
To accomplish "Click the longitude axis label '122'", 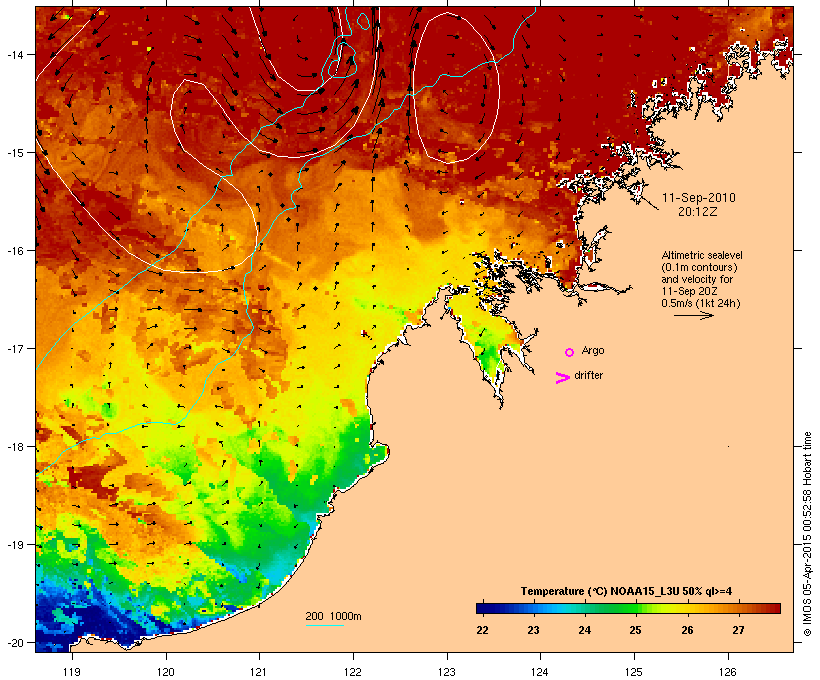I will [x=353, y=672].
